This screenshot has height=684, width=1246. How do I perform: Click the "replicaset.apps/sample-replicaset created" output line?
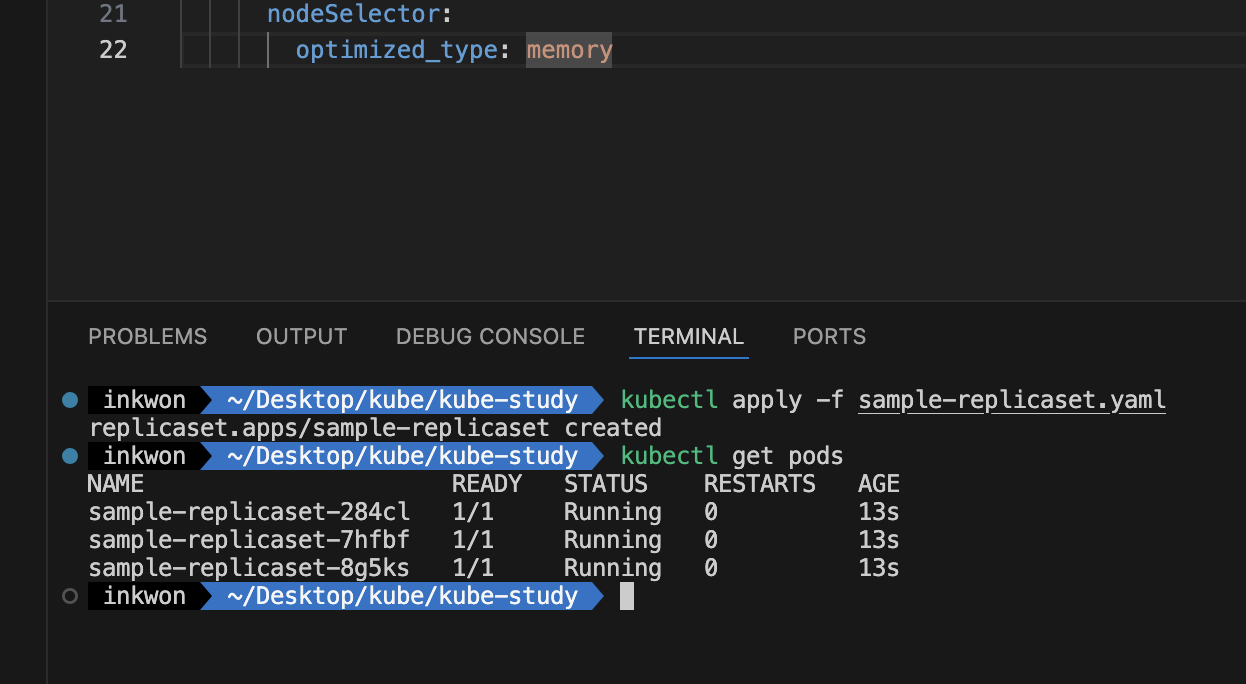click(x=375, y=429)
